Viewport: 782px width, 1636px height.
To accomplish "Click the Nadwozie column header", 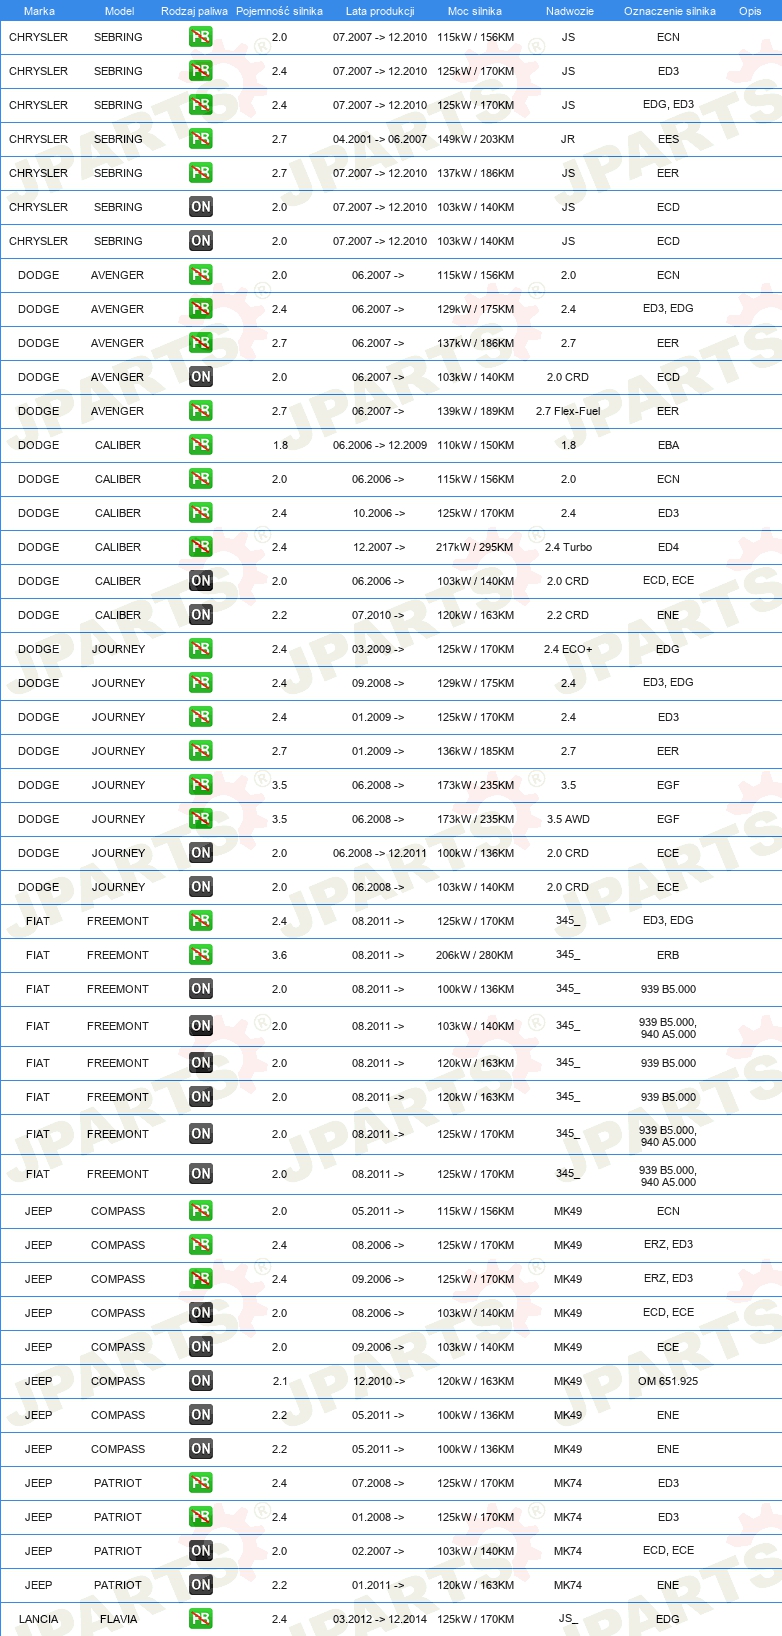I will point(570,11).
